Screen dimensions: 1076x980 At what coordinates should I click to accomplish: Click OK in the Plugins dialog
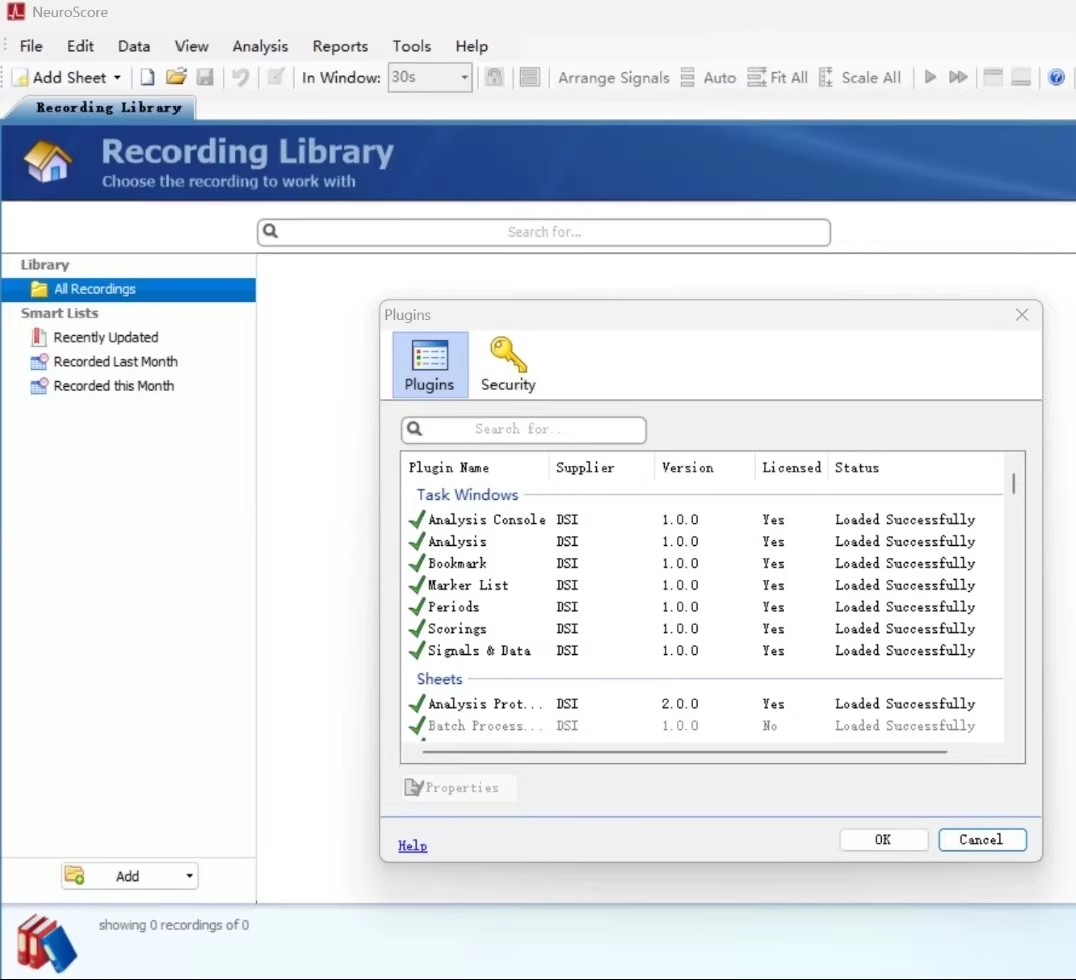point(883,840)
